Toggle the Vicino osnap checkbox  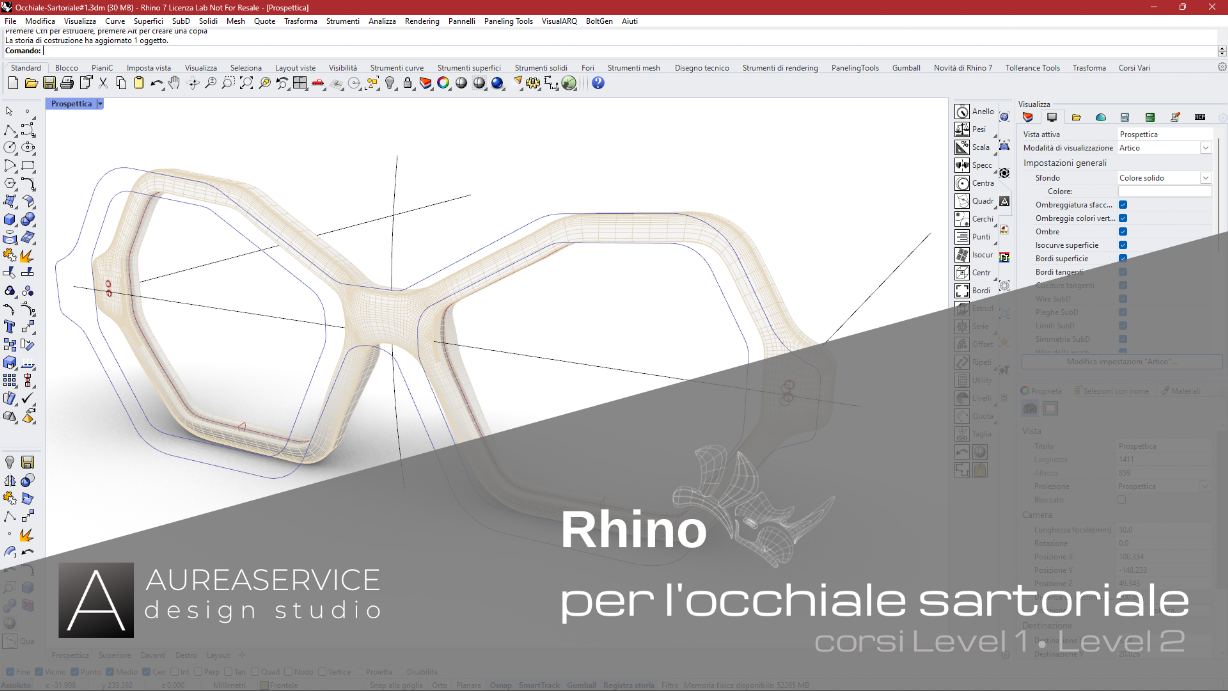[39, 672]
